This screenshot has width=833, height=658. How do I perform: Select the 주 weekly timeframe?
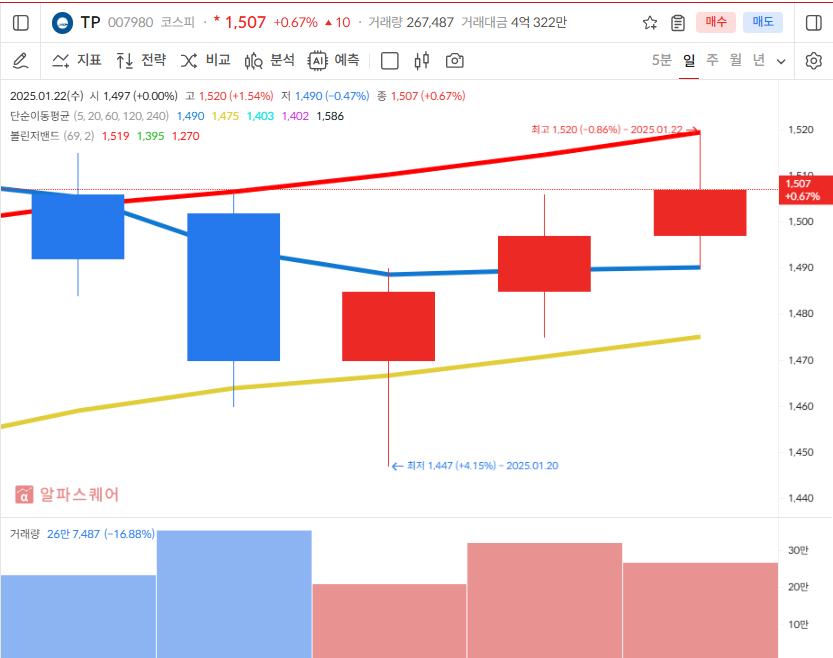(712, 61)
